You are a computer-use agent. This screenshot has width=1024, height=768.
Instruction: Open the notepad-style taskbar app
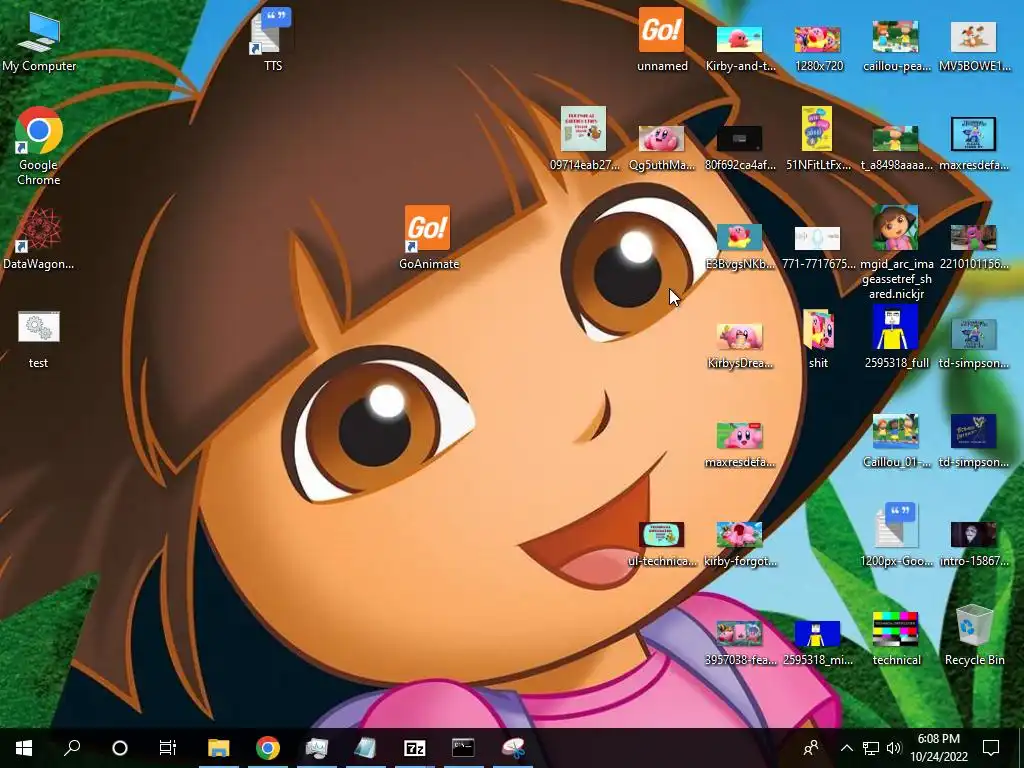pos(366,748)
